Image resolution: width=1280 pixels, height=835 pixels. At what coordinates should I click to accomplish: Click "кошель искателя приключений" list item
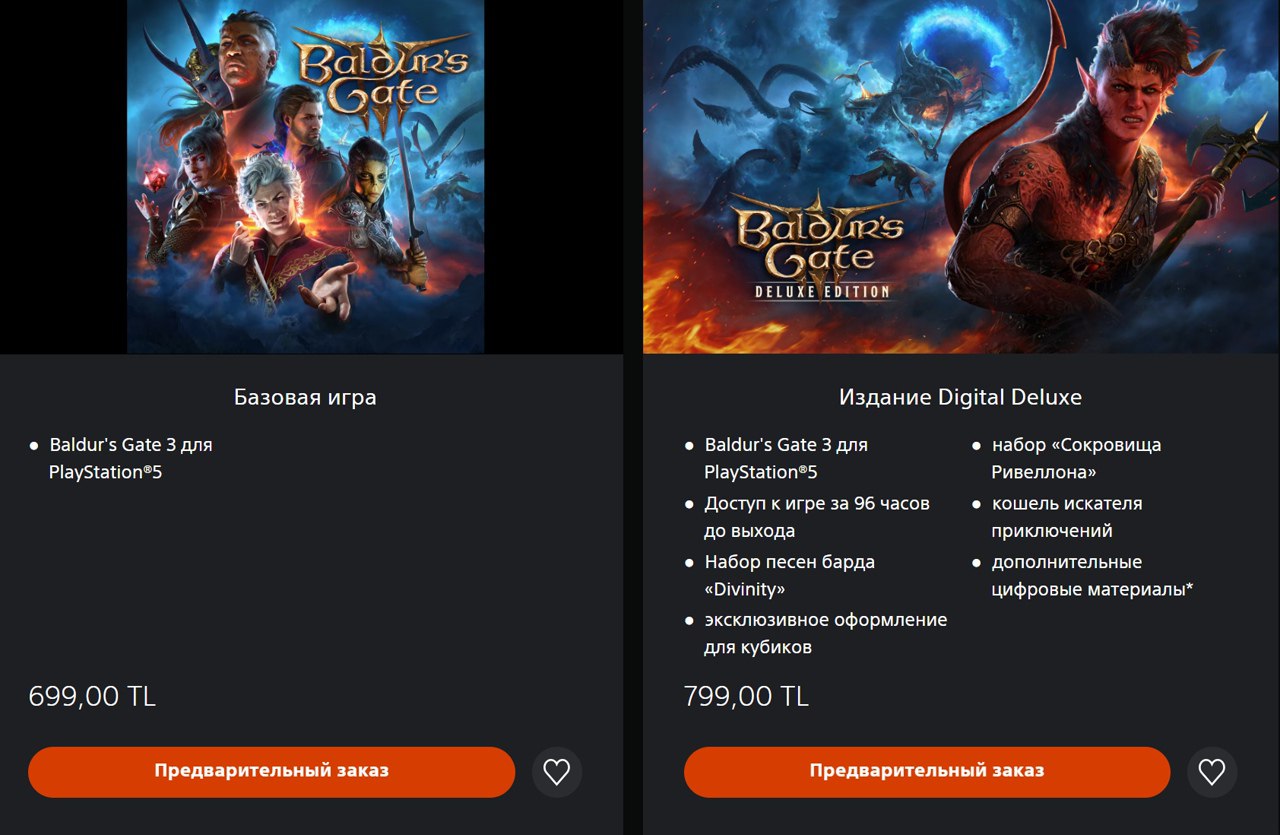click(x=1066, y=517)
